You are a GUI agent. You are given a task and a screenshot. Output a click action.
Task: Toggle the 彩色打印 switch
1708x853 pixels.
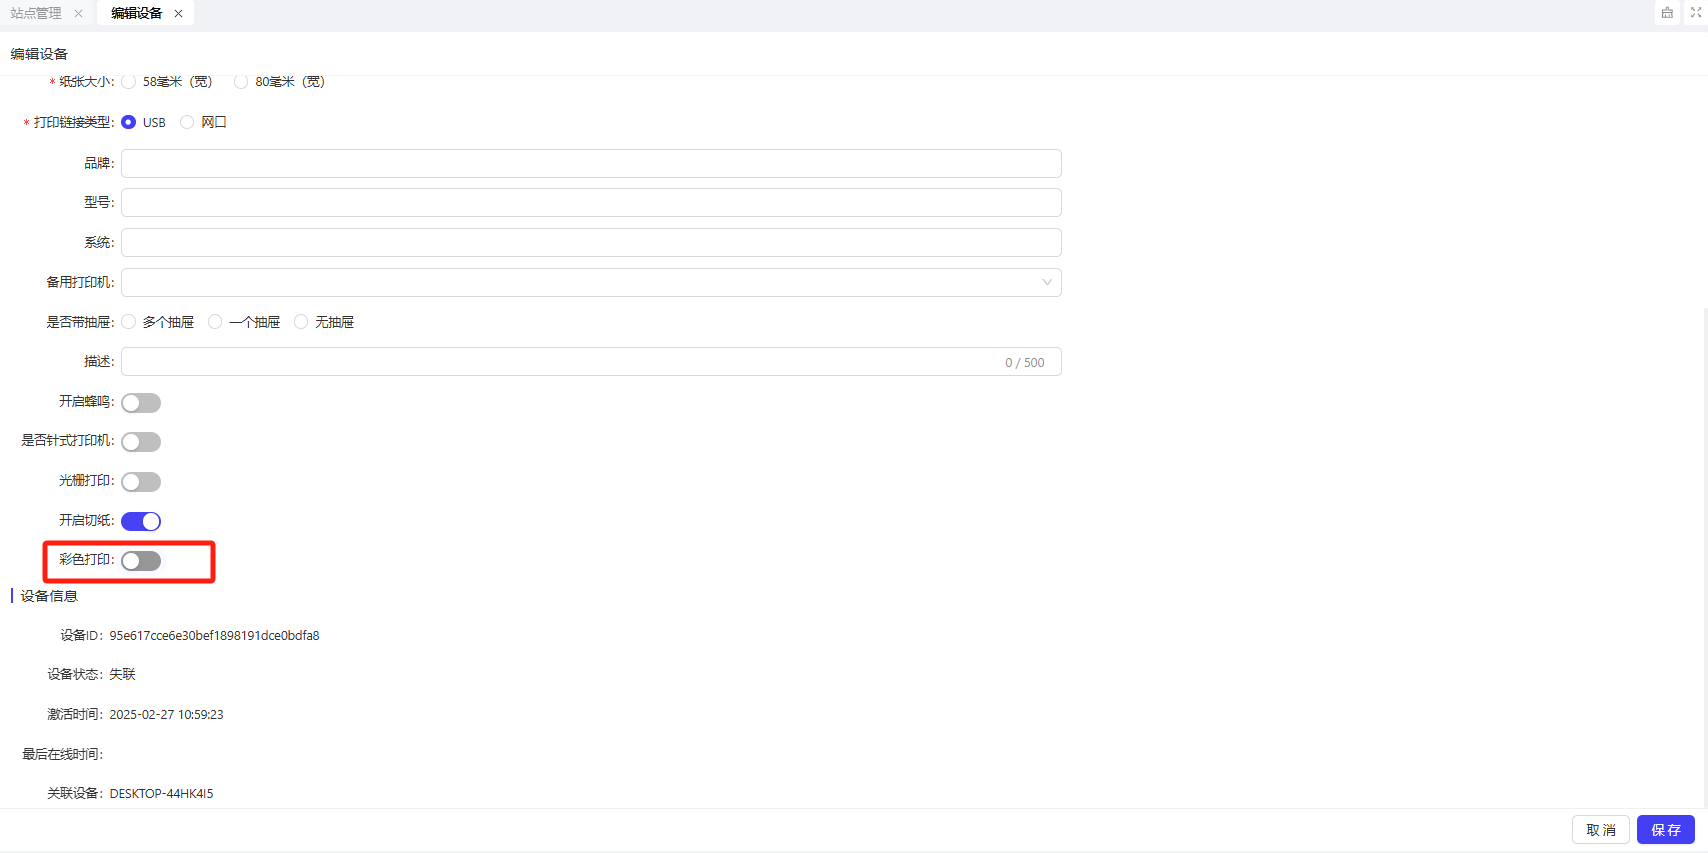tap(141, 561)
